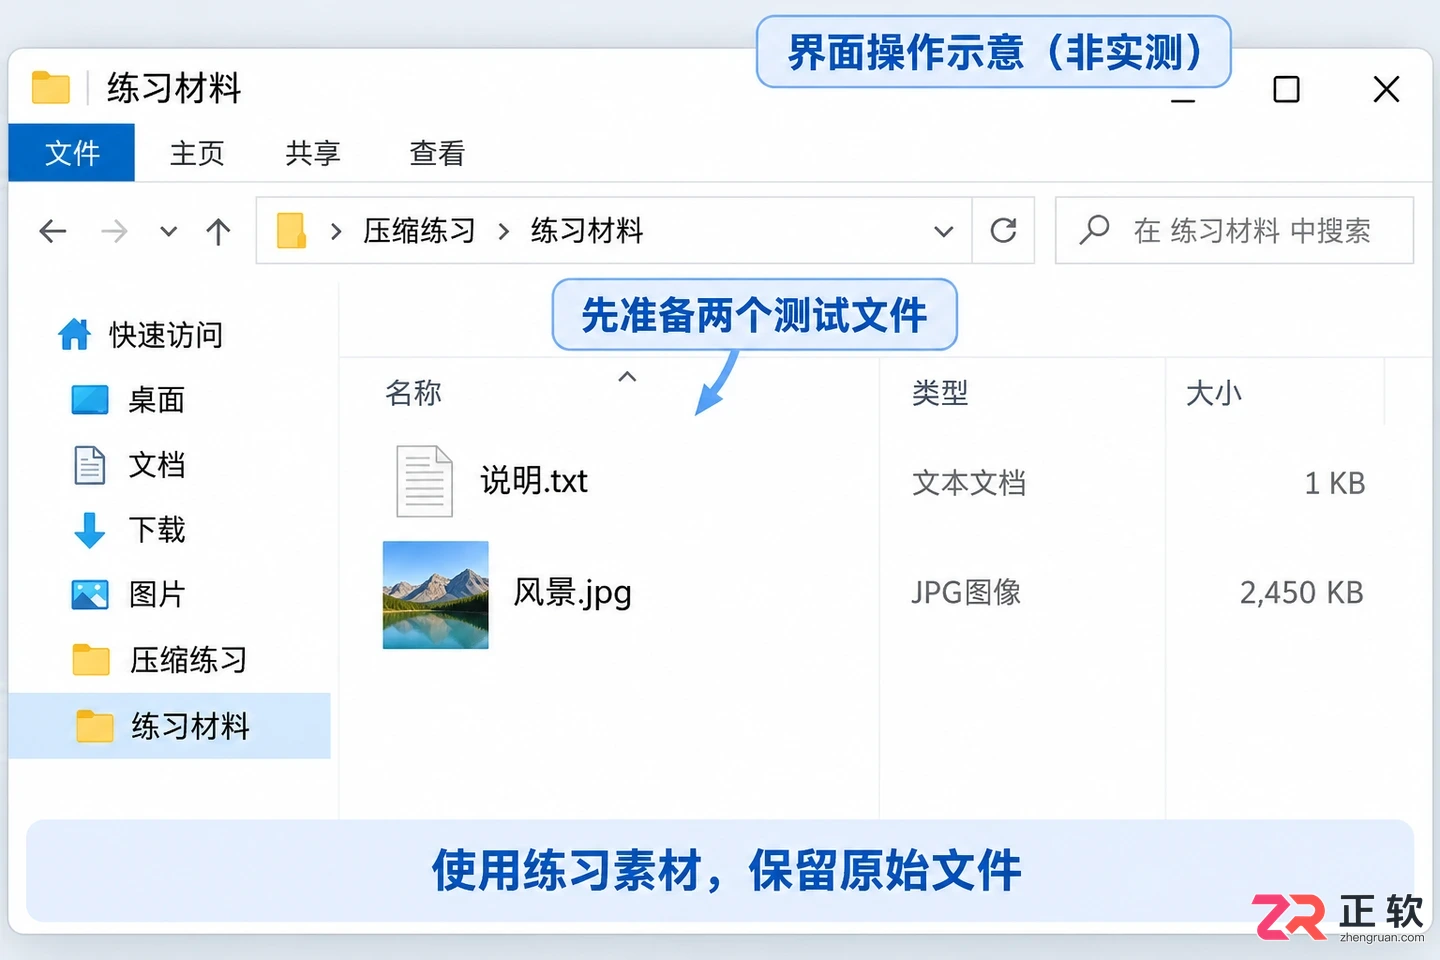Click the title bar folder icon

pos(50,87)
